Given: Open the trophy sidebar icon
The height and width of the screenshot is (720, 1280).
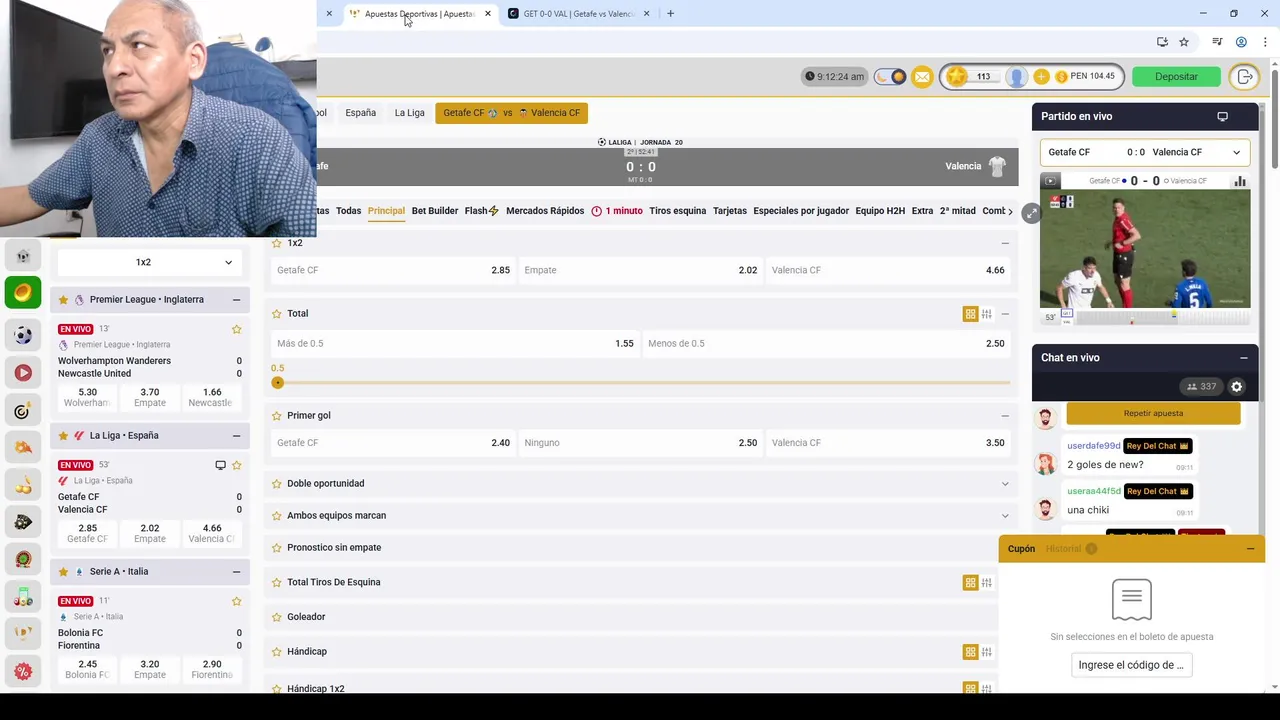Looking at the screenshot, I should click(23, 633).
